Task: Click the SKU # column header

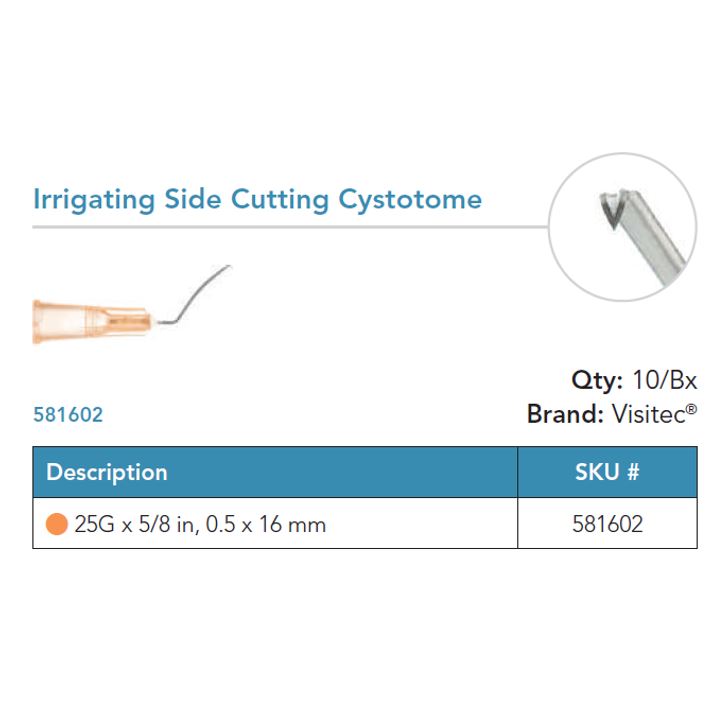Action: (x=607, y=472)
